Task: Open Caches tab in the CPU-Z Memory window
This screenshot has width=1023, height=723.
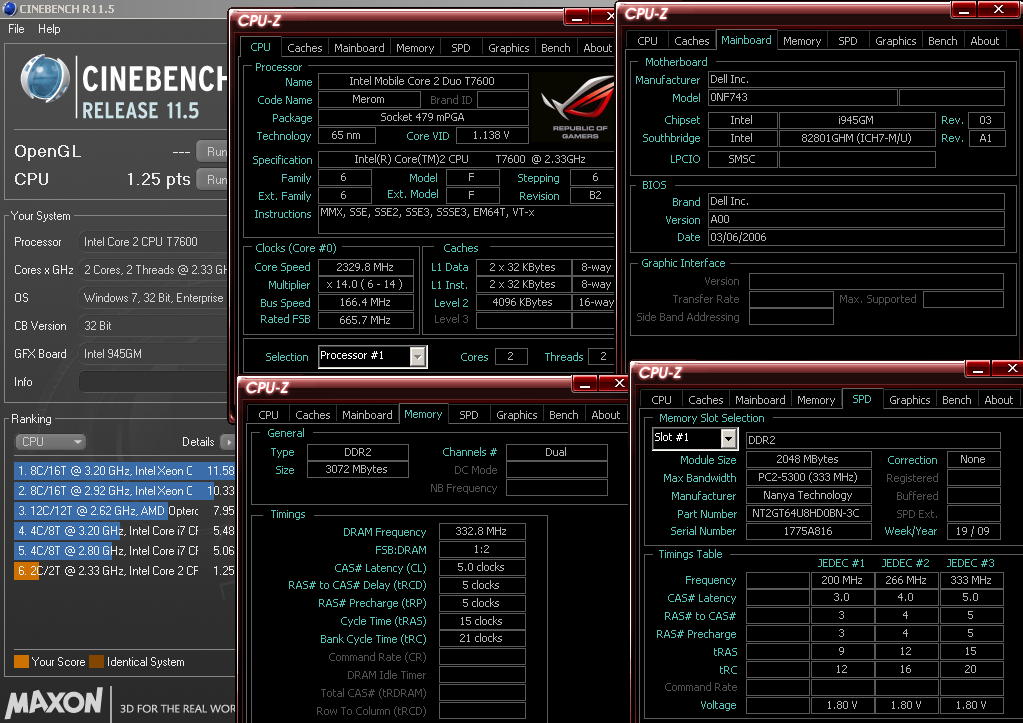Action: coord(313,415)
